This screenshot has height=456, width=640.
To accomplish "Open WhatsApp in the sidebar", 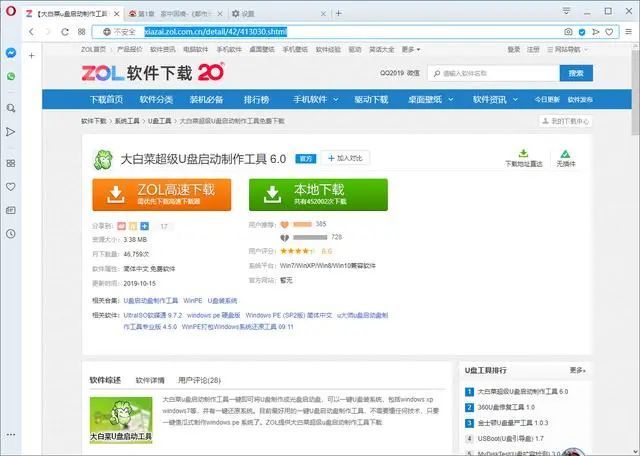I will point(11,76).
